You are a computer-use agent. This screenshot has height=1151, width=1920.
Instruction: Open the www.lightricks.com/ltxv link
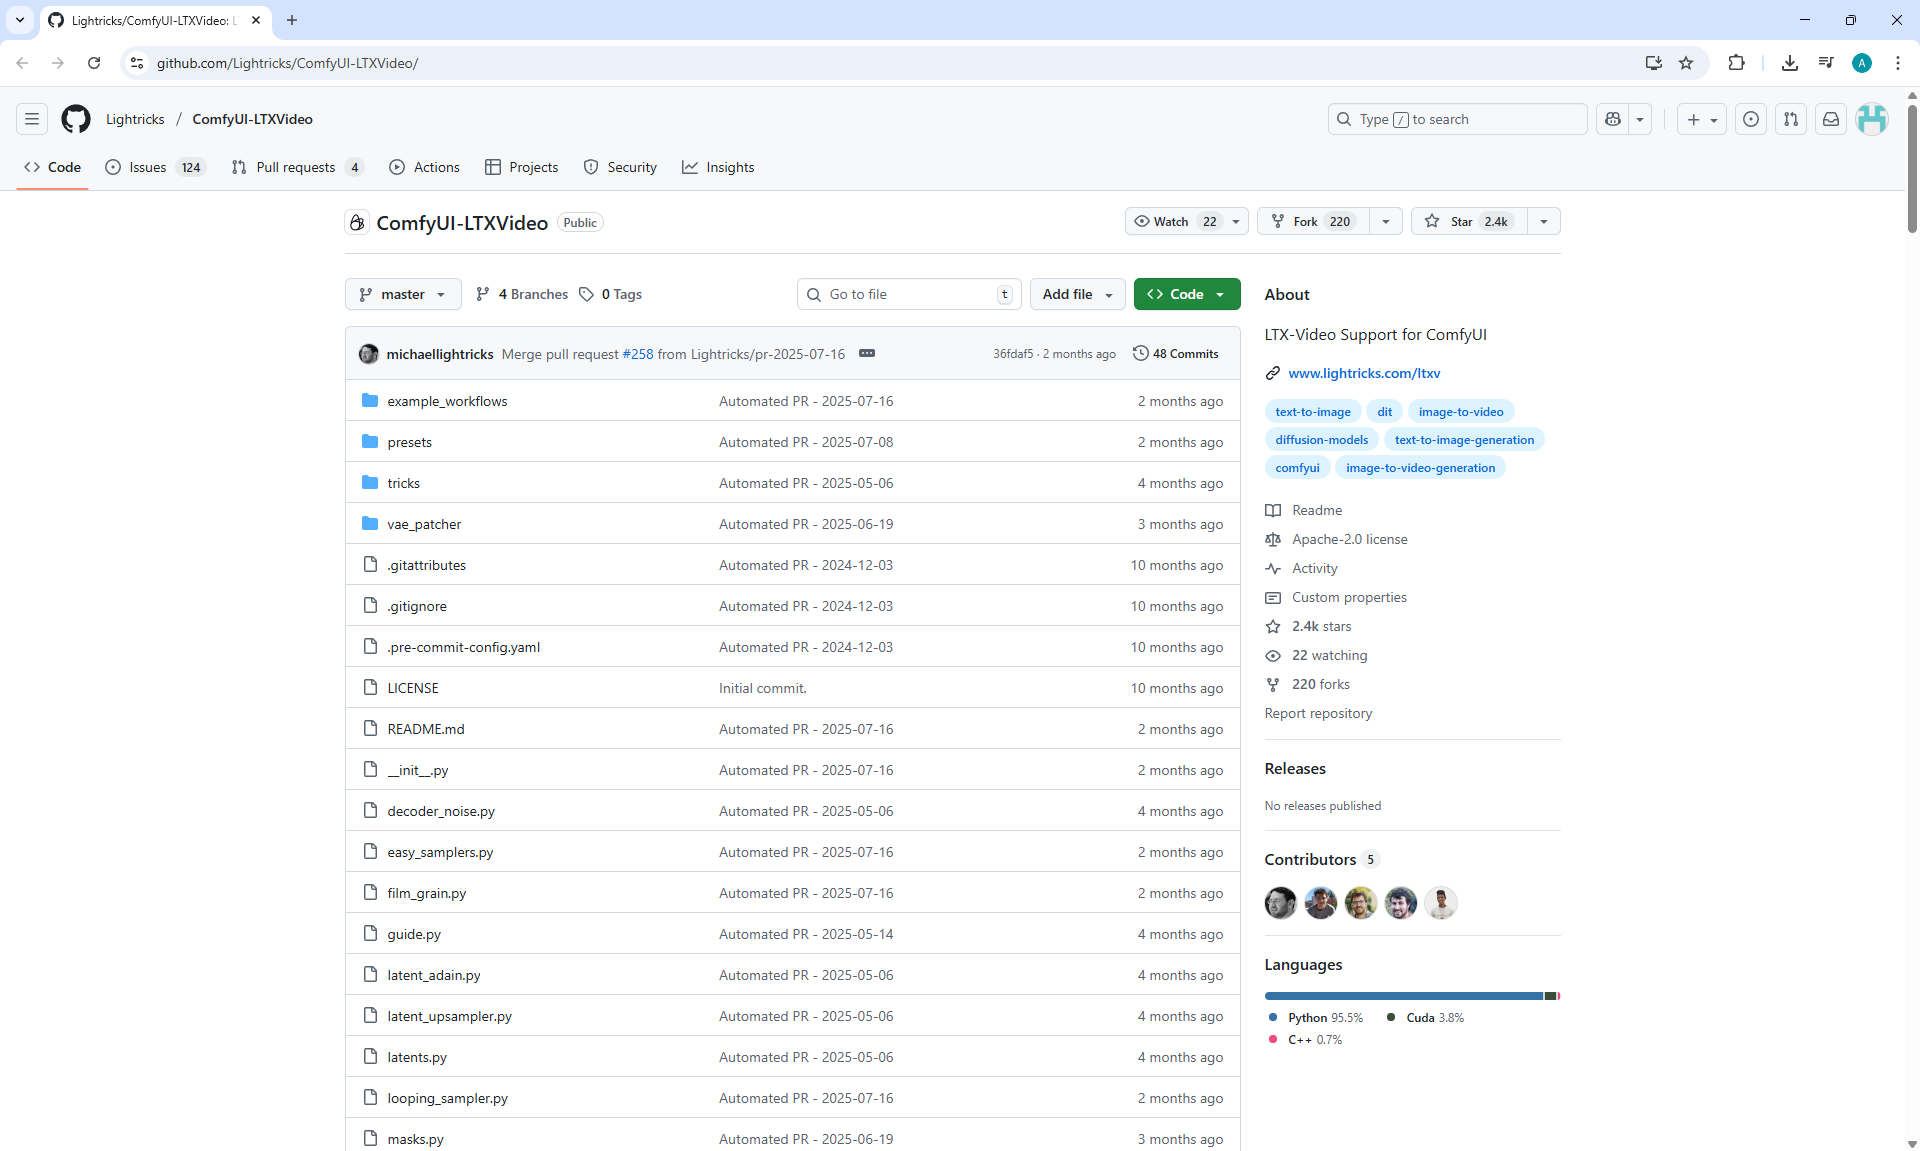point(1364,373)
